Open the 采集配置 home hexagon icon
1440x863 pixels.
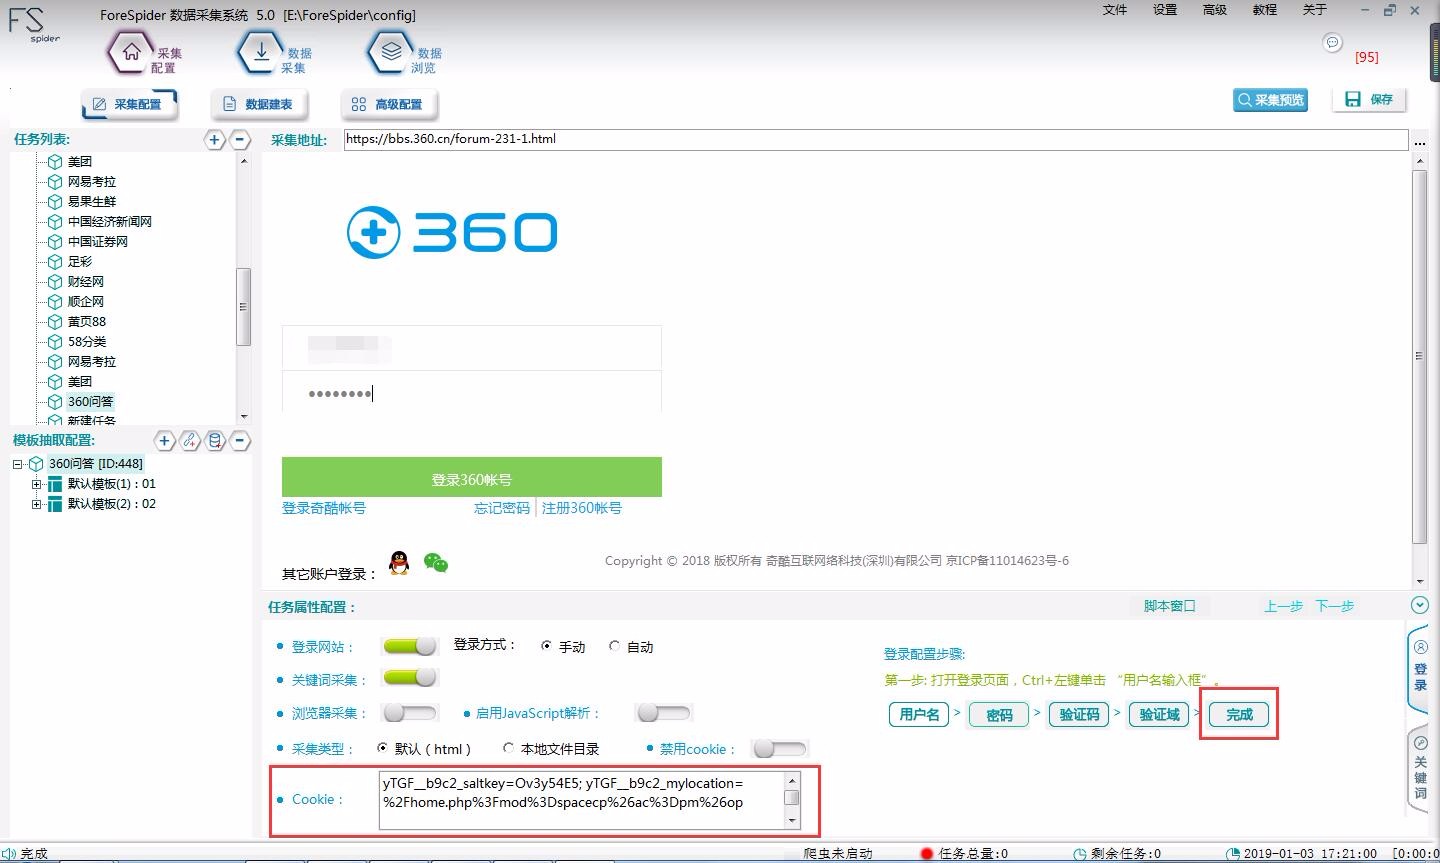(131, 53)
